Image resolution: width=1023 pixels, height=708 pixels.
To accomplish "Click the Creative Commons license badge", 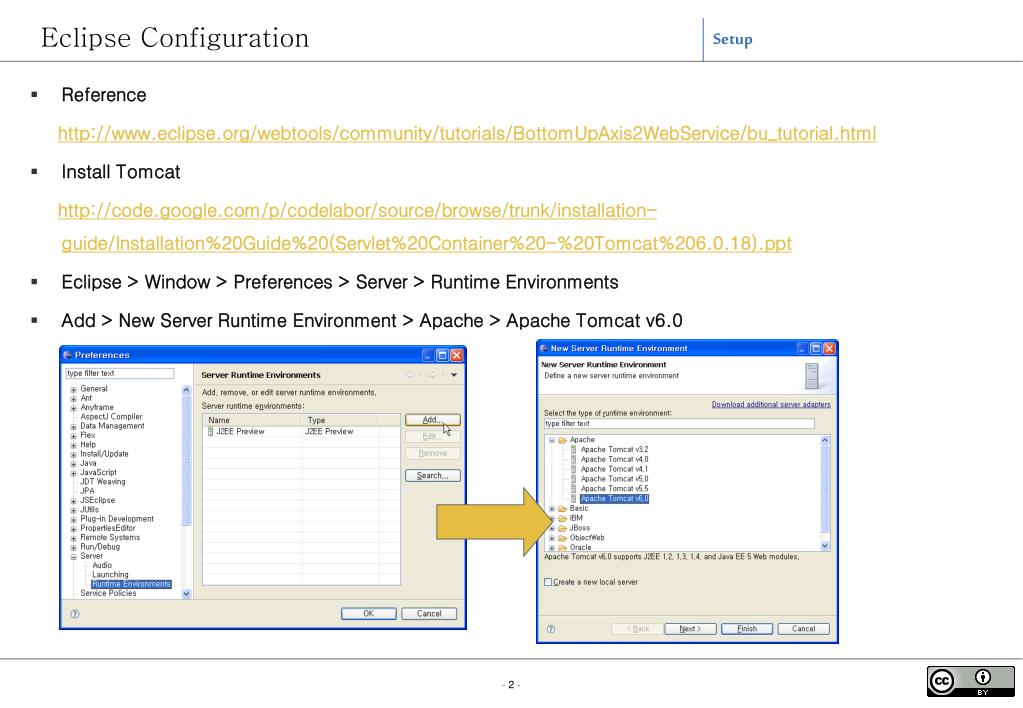I will [x=970, y=681].
